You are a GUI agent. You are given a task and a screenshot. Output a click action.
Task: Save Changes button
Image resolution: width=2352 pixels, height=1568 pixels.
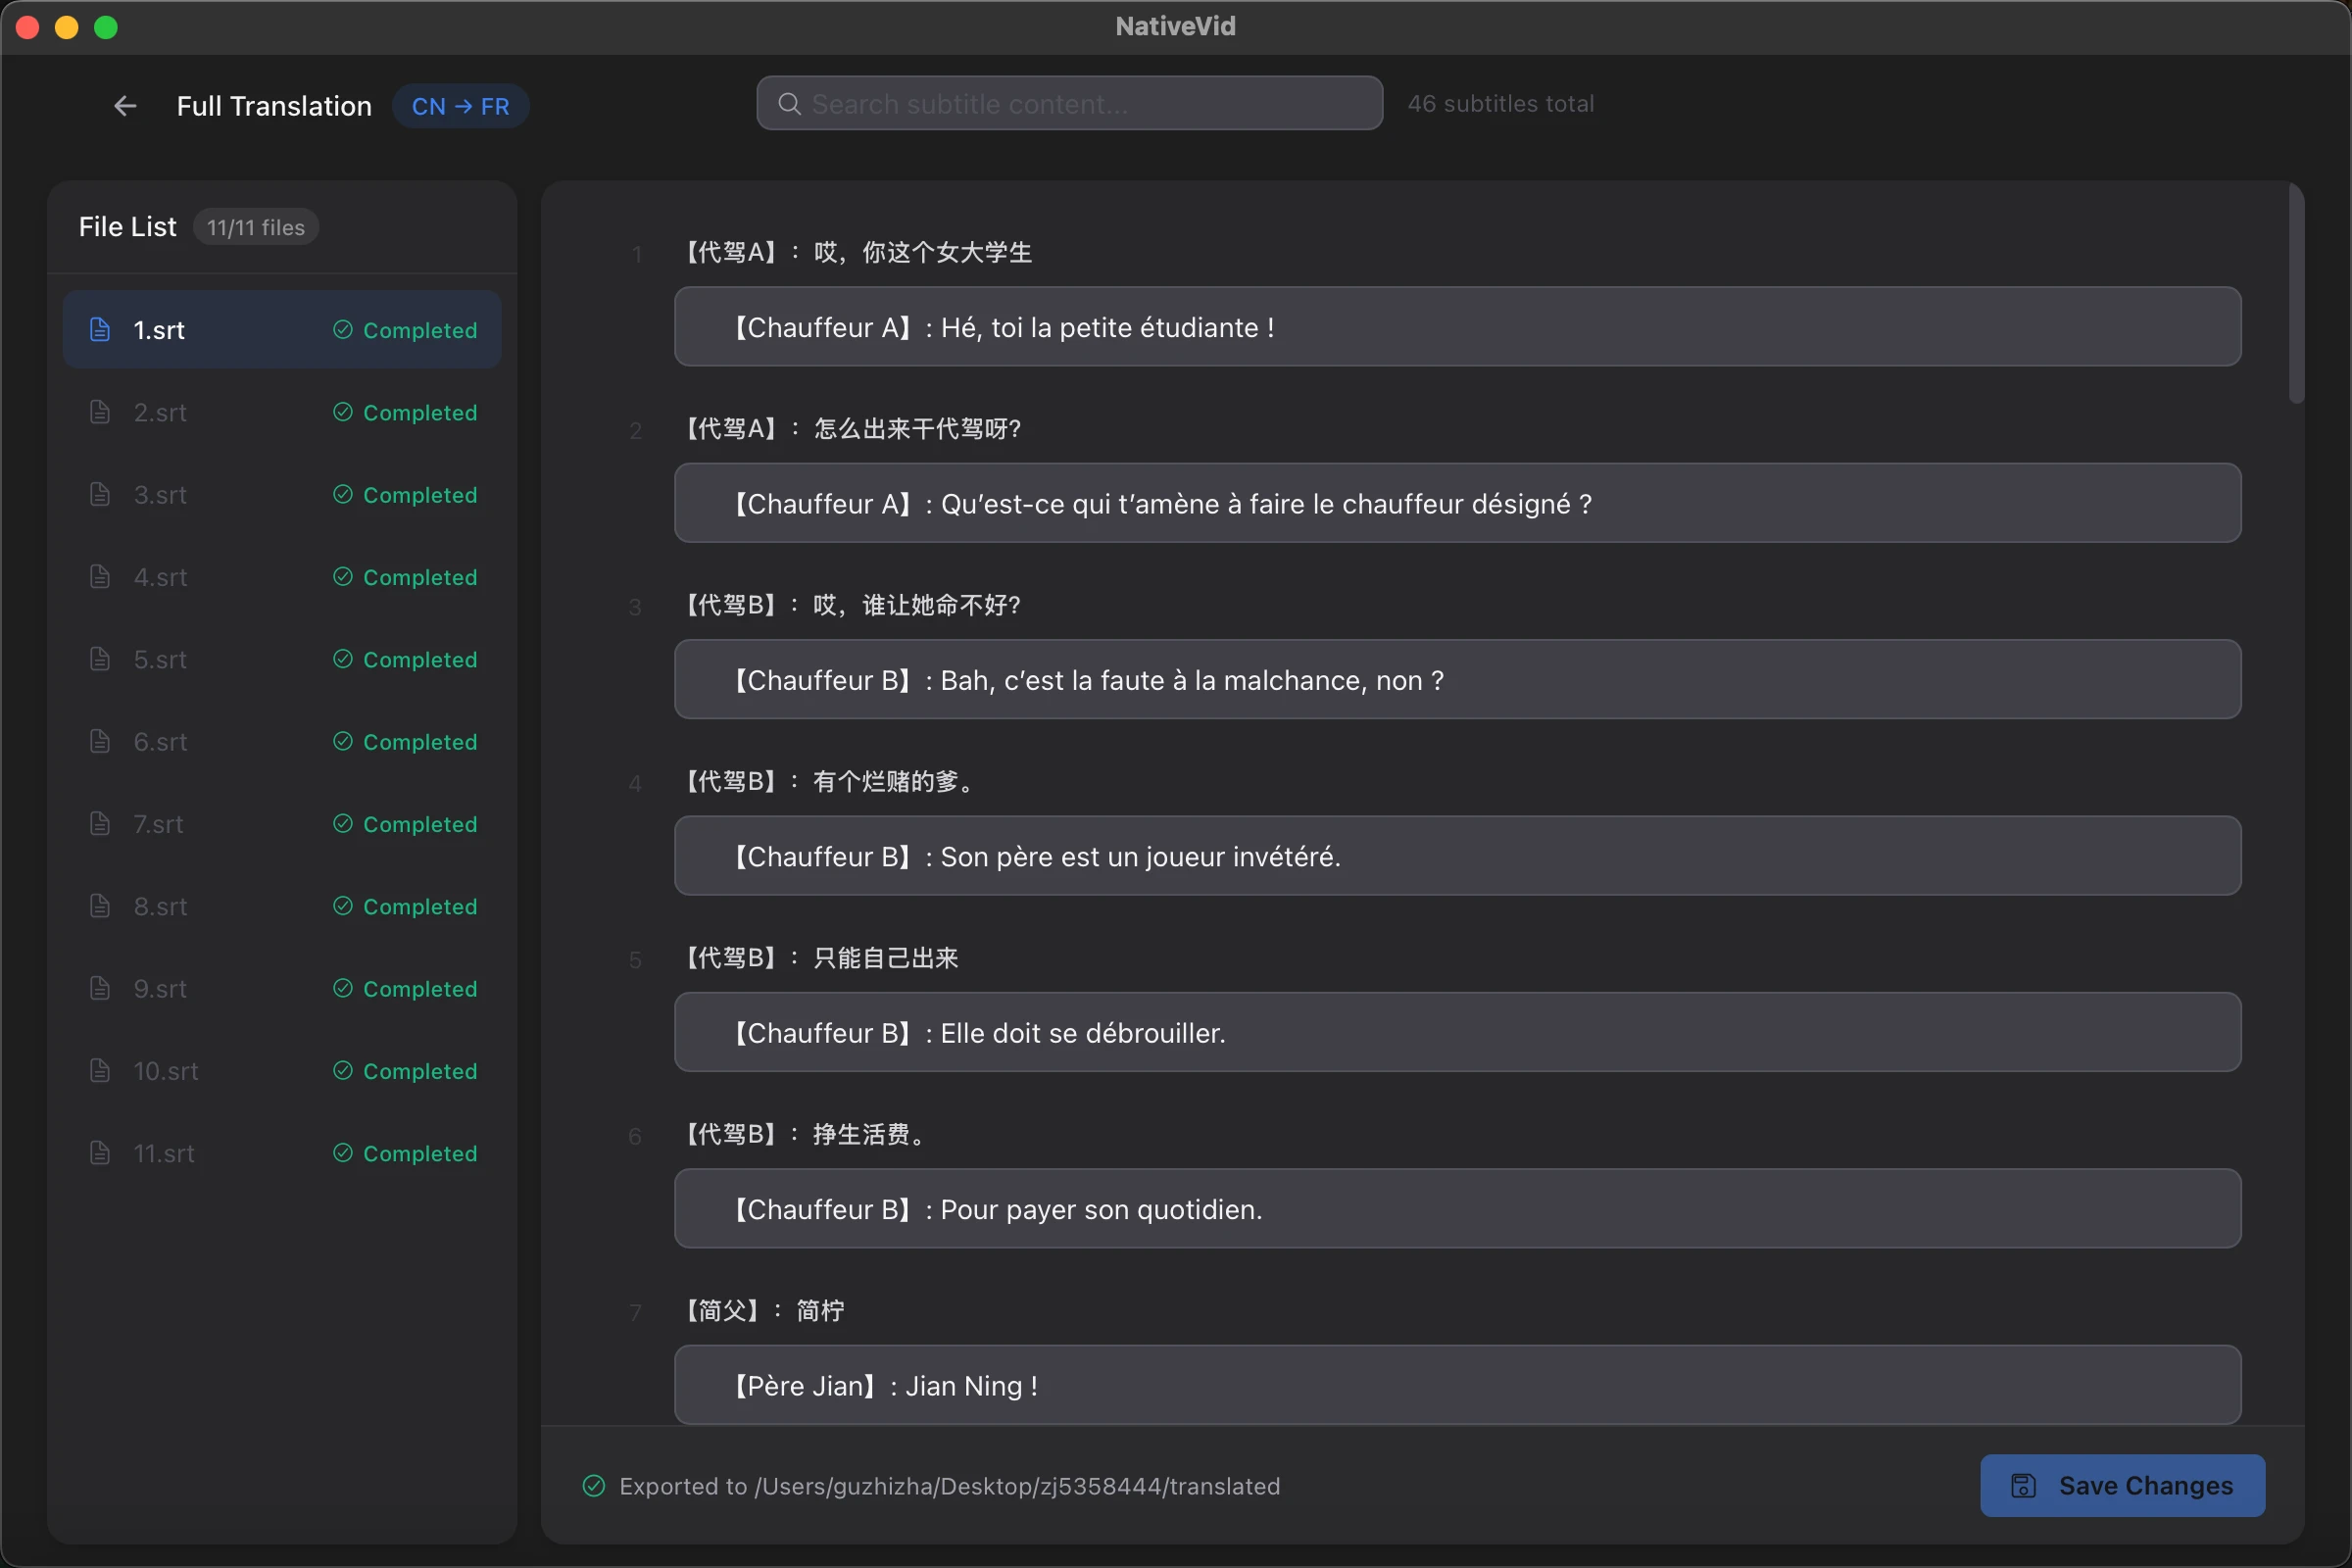coord(2123,1486)
